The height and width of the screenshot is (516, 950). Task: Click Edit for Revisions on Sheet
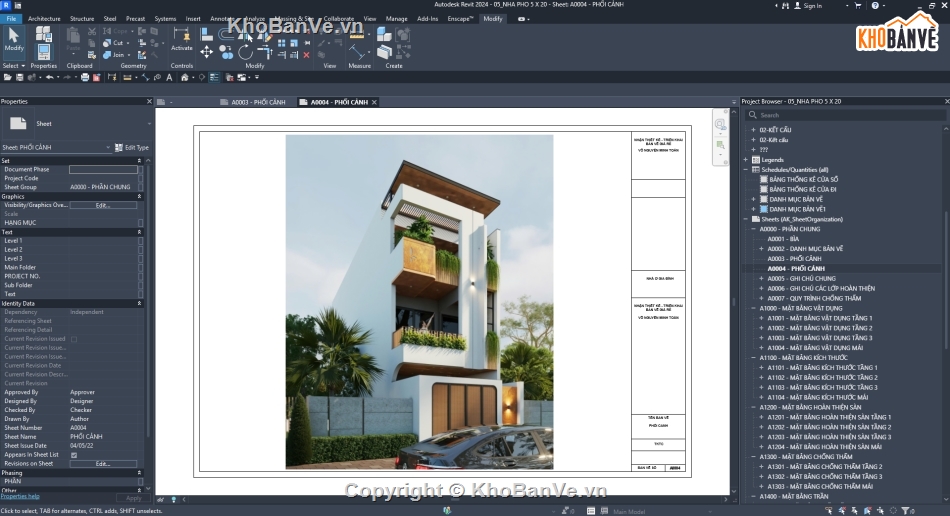pyautogui.click(x=103, y=464)
